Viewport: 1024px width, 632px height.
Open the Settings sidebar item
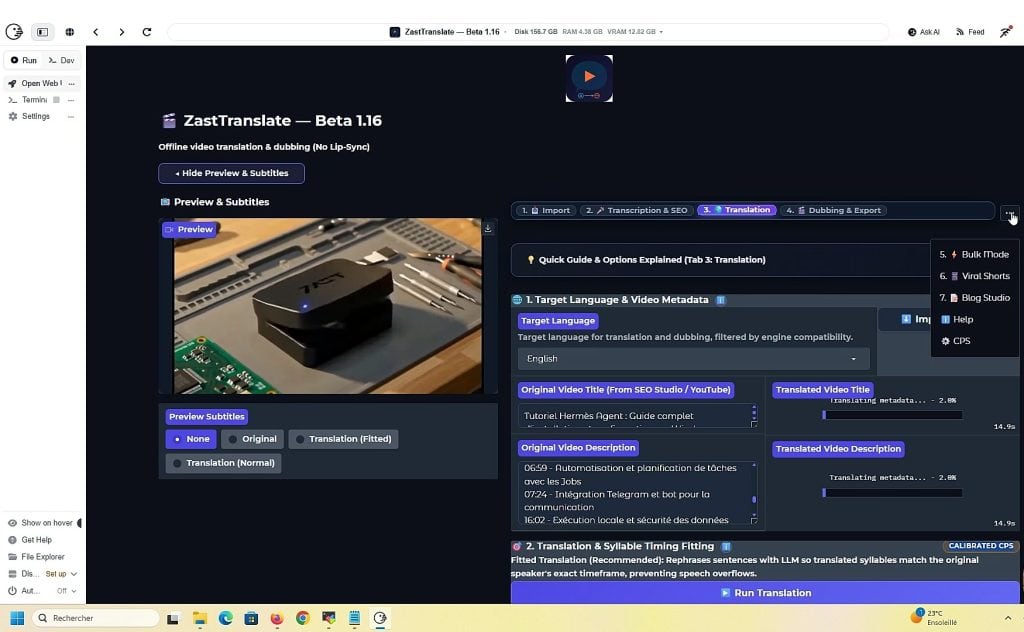(x=29, y=116)
